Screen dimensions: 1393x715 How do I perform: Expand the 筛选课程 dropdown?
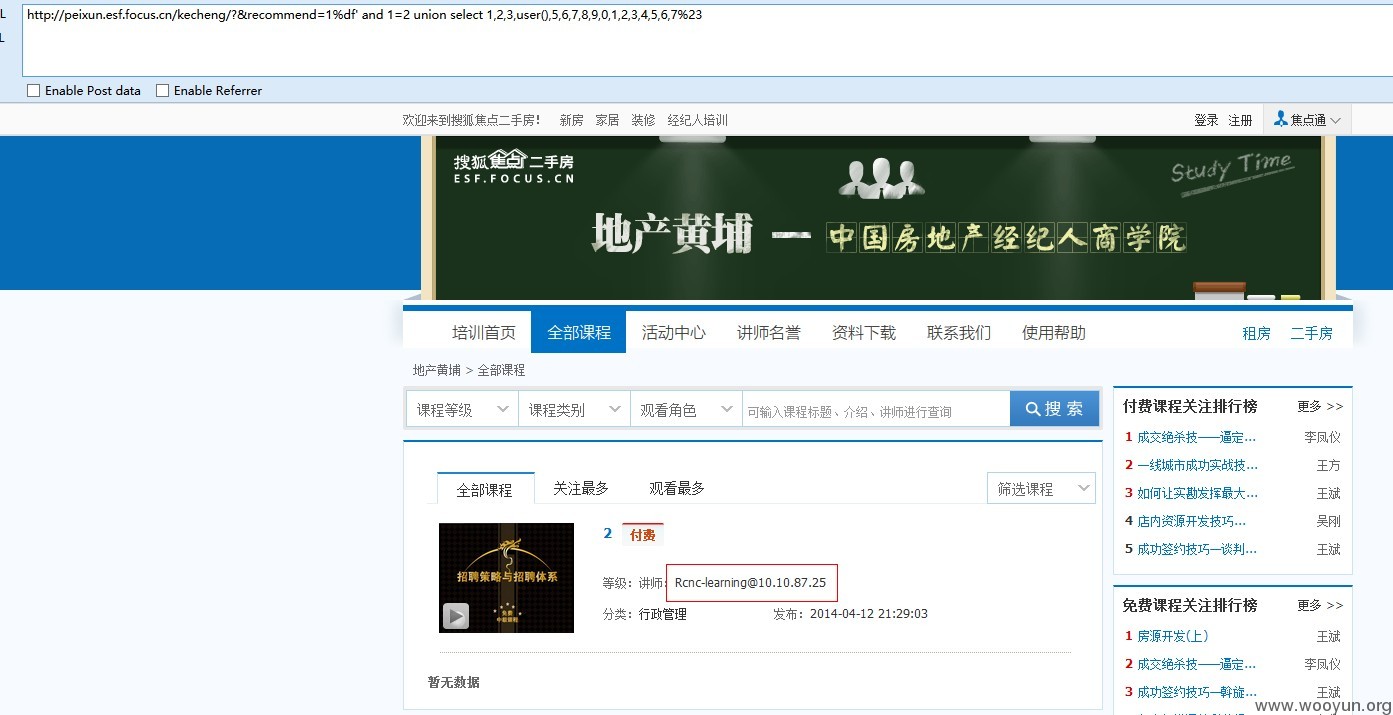1041,488
